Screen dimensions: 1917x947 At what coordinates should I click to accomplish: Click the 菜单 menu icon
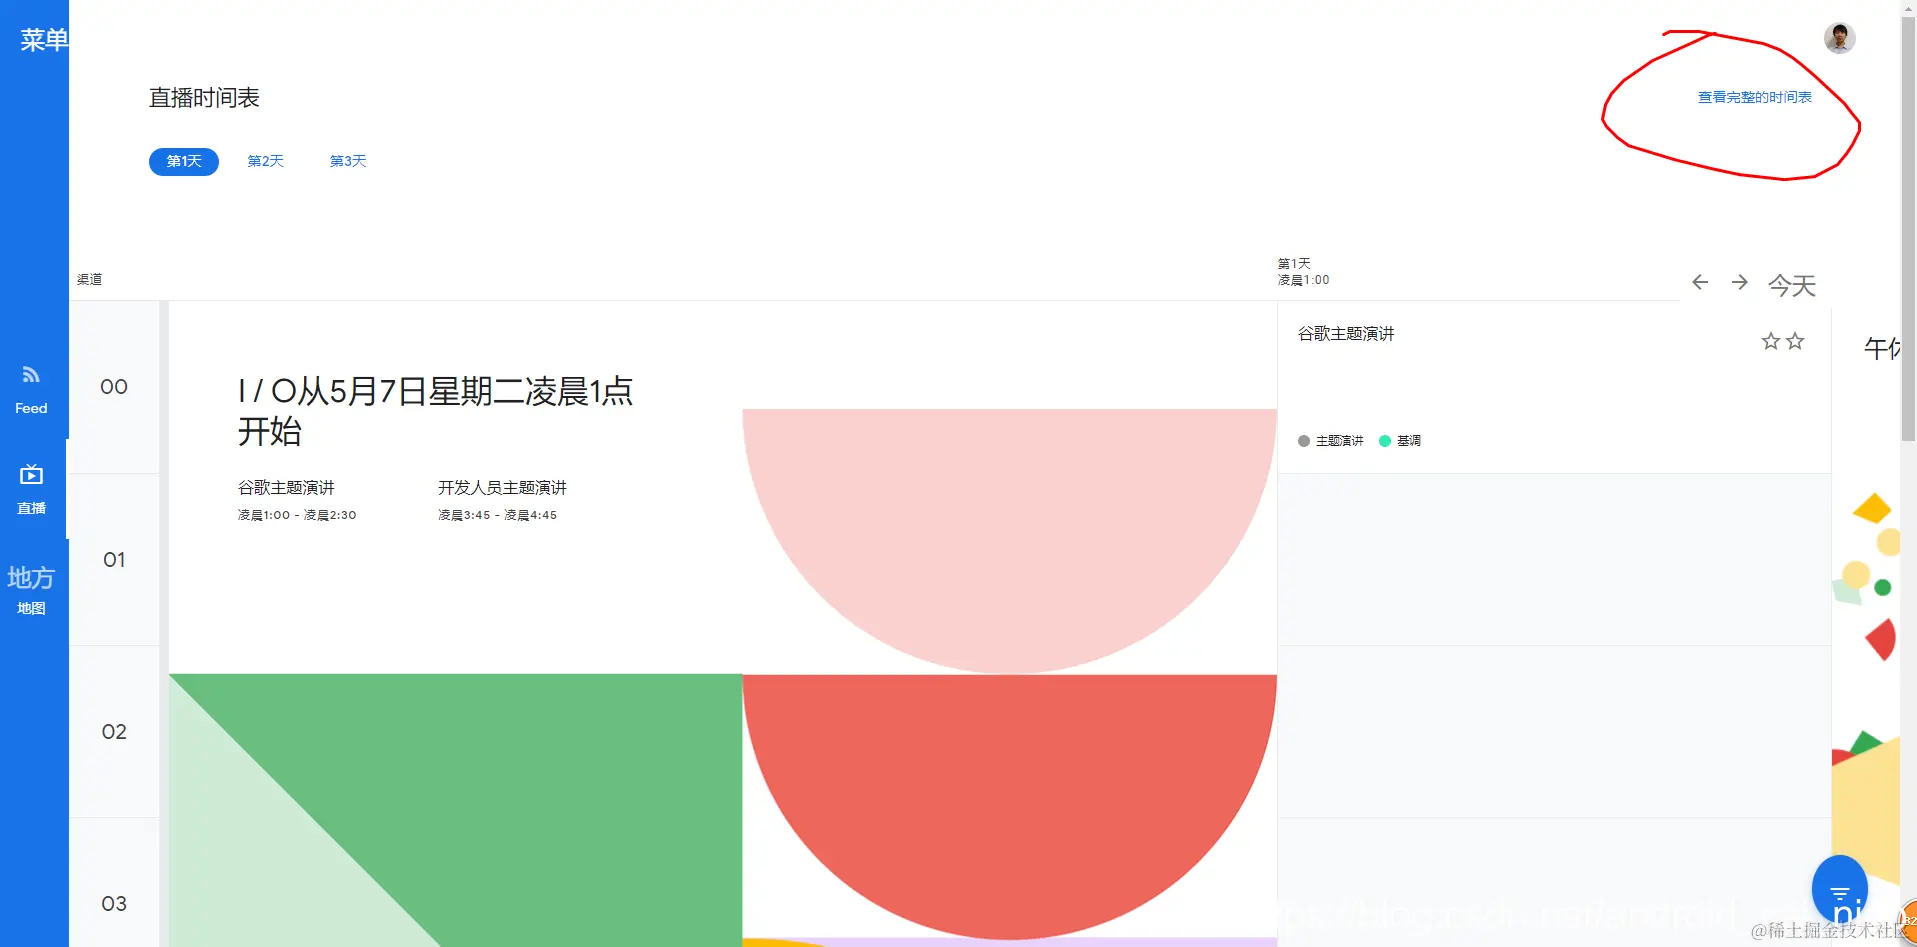(x=42, y=40)
